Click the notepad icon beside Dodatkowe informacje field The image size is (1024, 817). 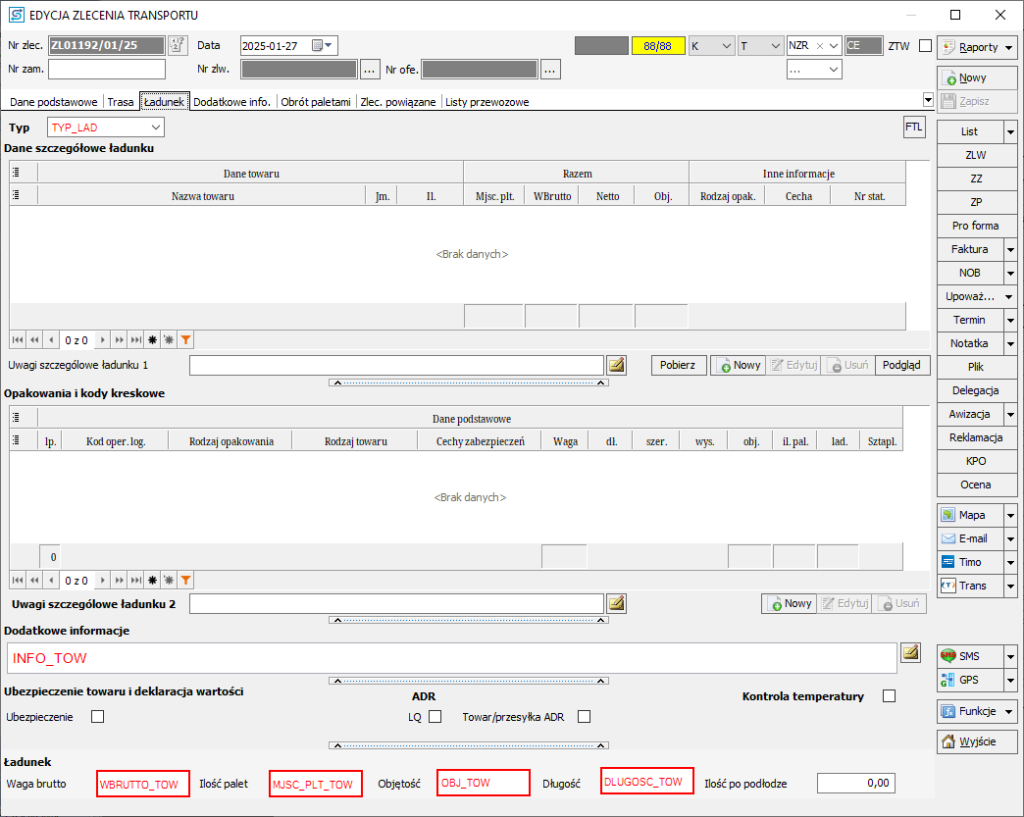pos(909,653)
